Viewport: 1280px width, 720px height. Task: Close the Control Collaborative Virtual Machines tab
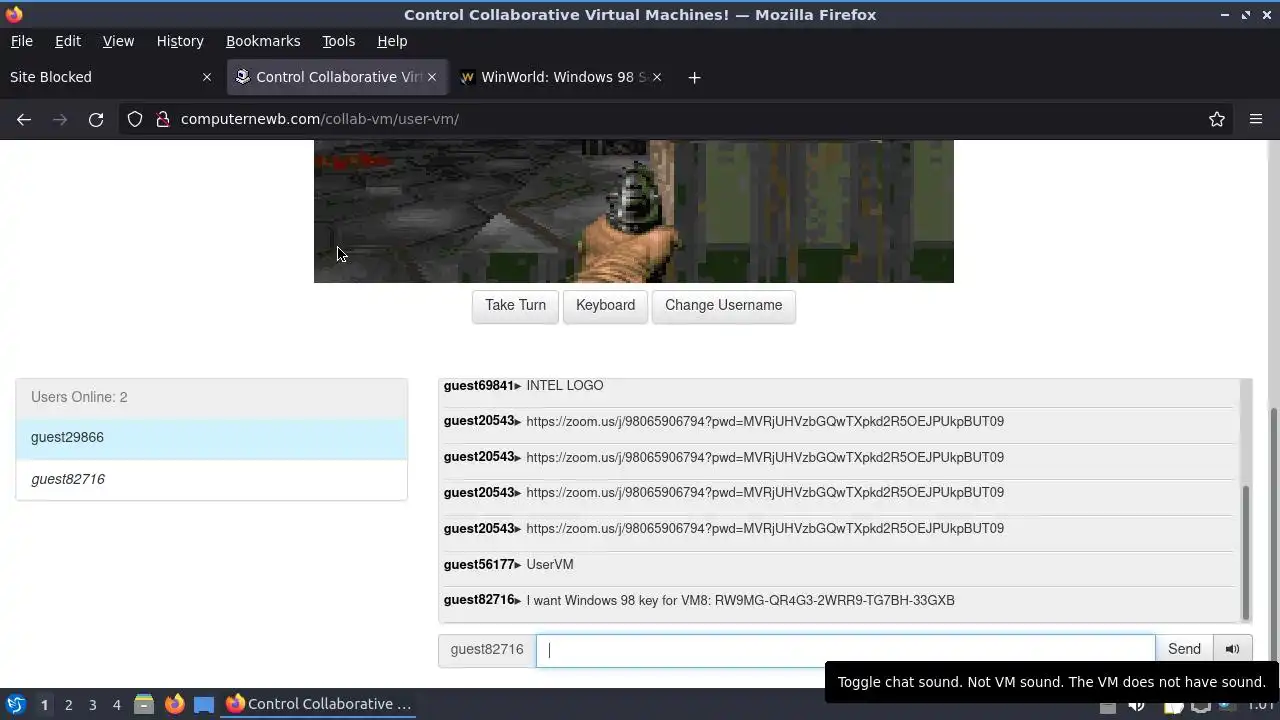pyautogui.click(x=432, y=77)
